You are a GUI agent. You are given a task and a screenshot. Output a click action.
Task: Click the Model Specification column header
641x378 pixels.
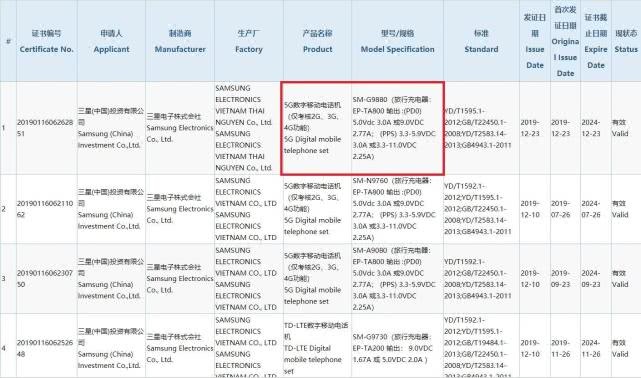click(x=397, y=41)
